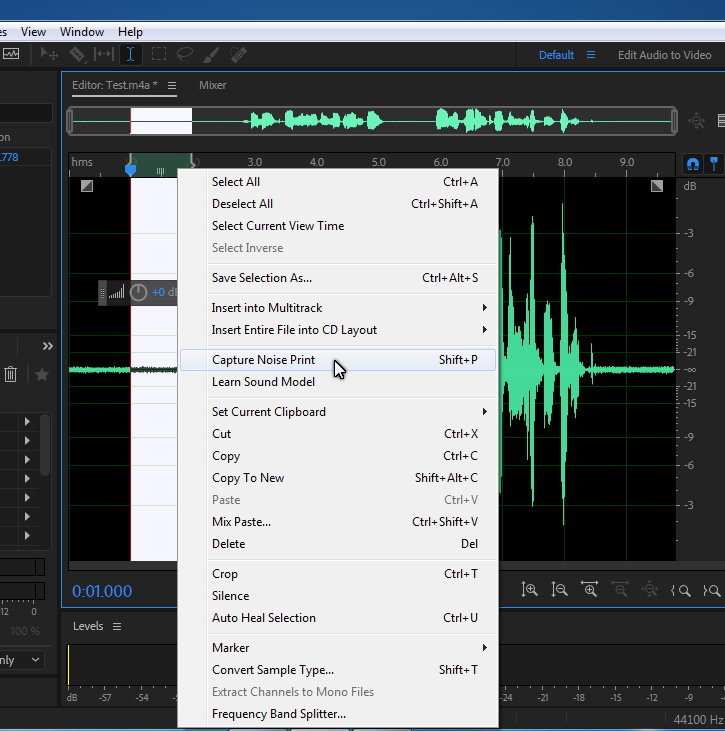Click the trash delete icon
Screen dimensions: 725x731
[x=11, y=375]
